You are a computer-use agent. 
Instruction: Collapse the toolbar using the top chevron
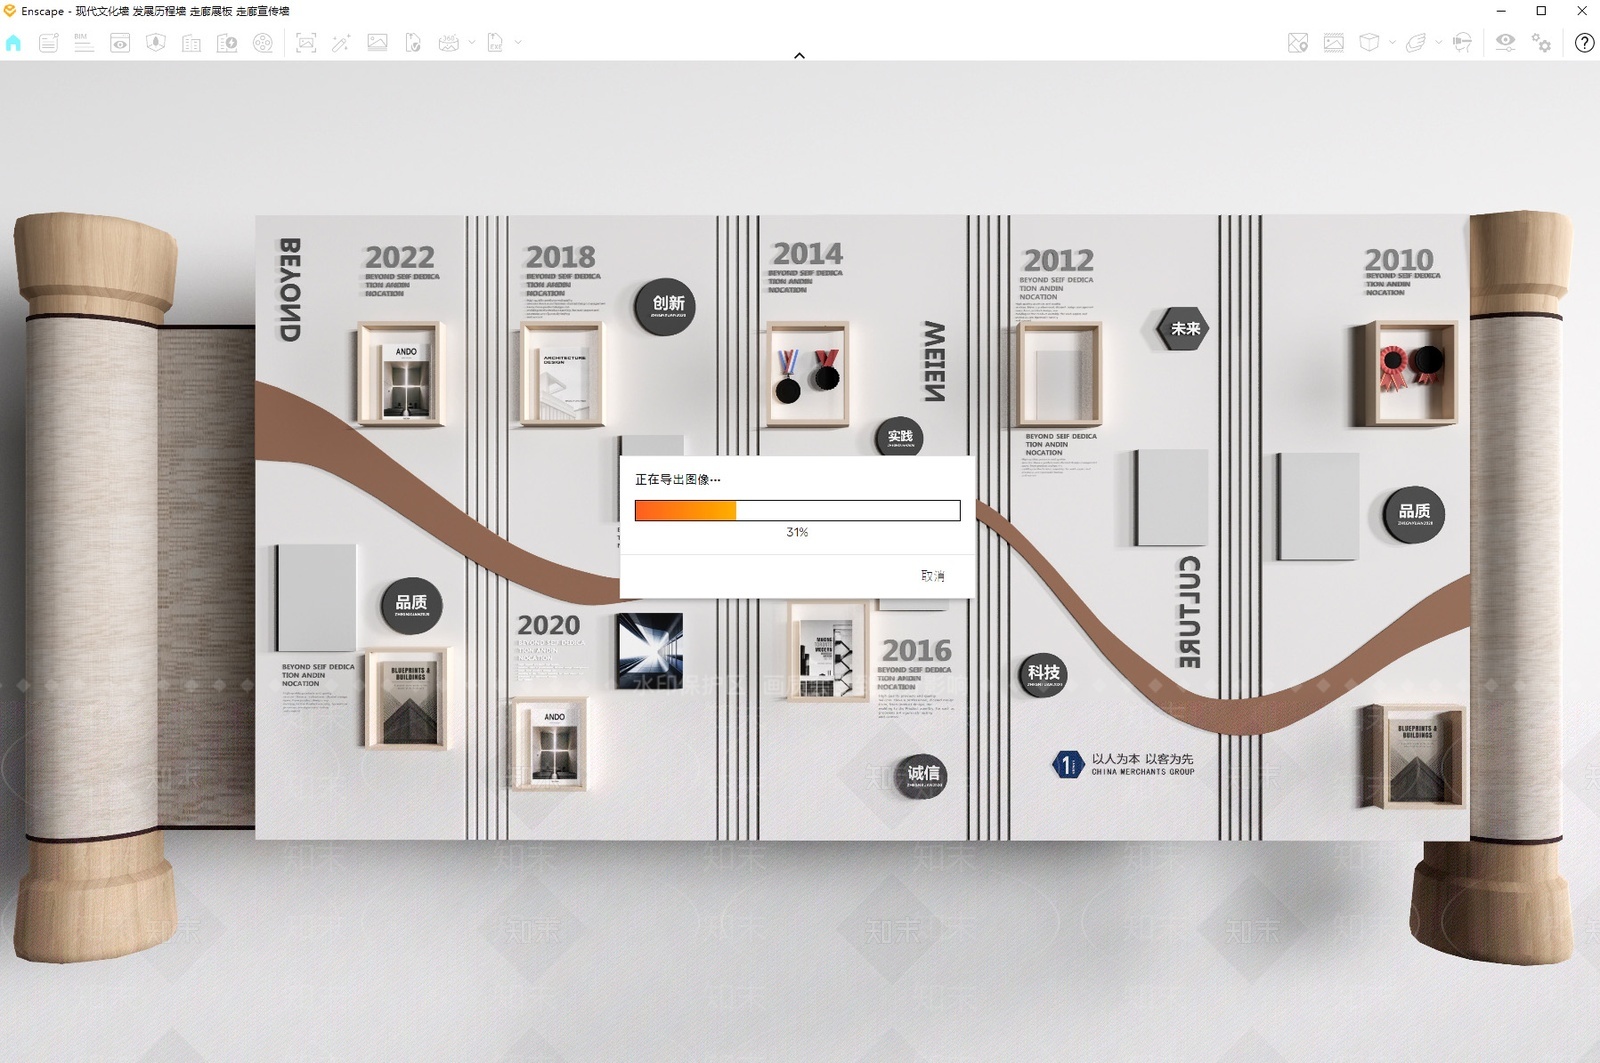799,56
